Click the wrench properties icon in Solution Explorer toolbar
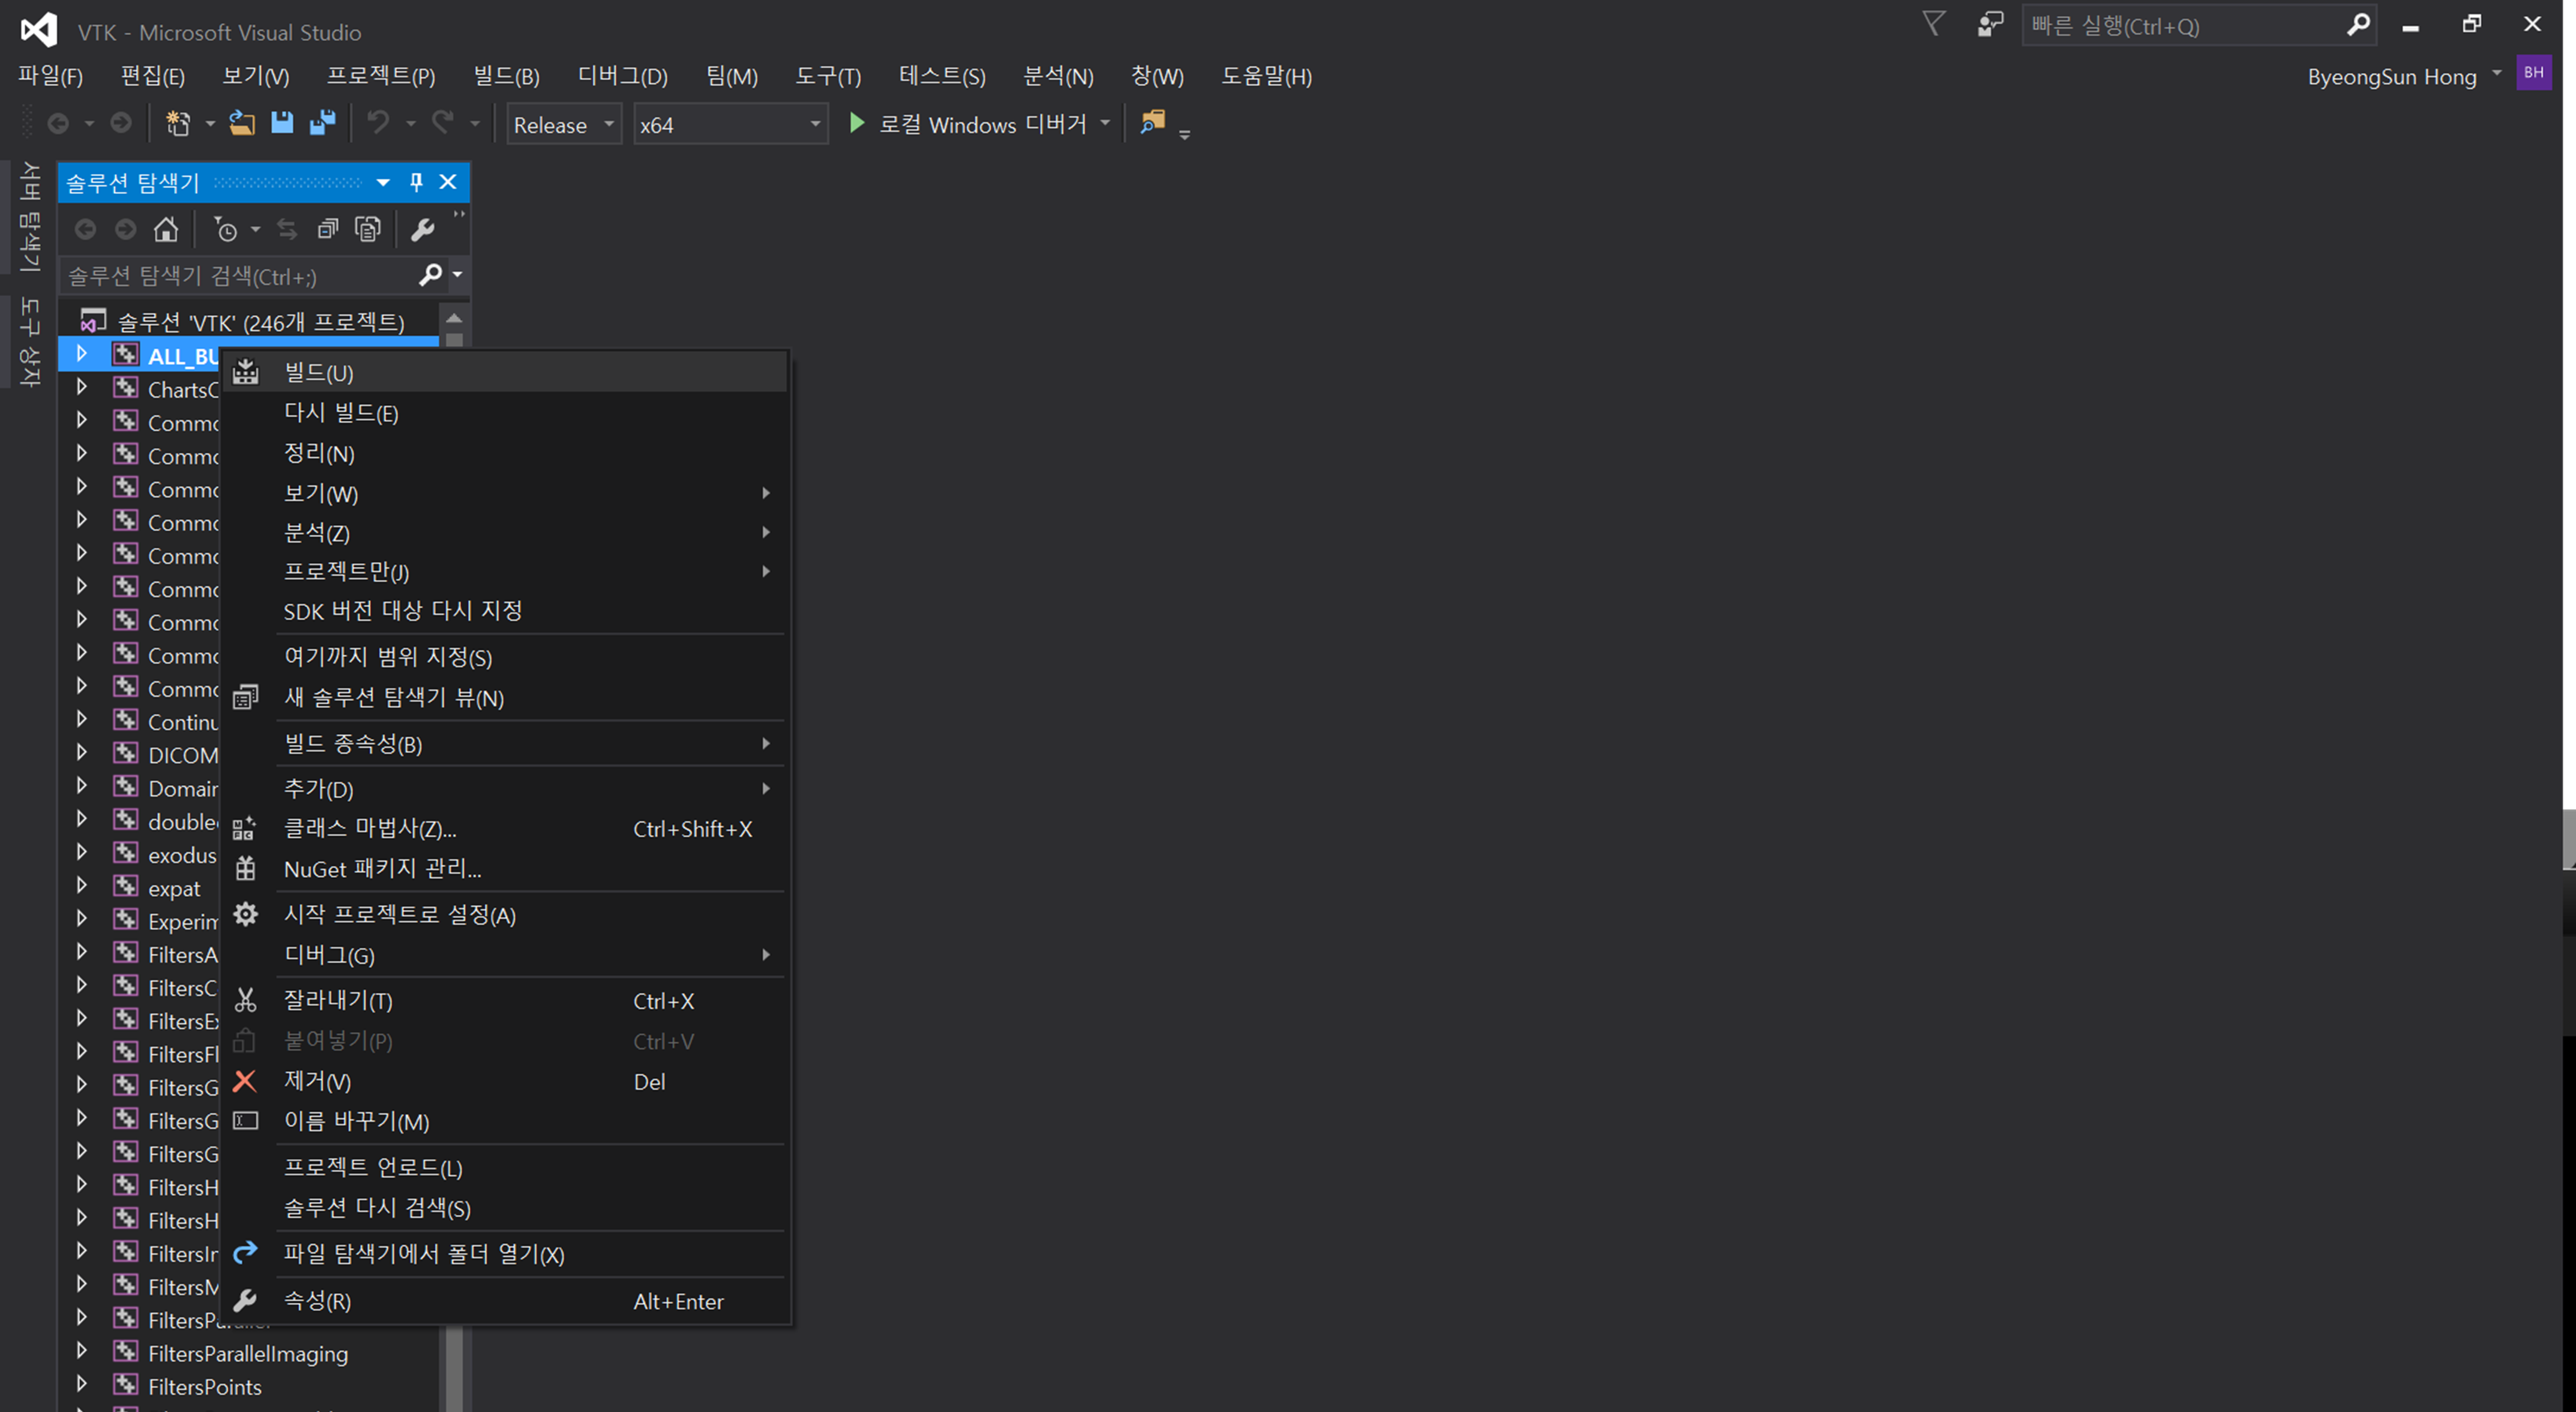This screenshot has height=1412, width=2576. click(422, 230)
